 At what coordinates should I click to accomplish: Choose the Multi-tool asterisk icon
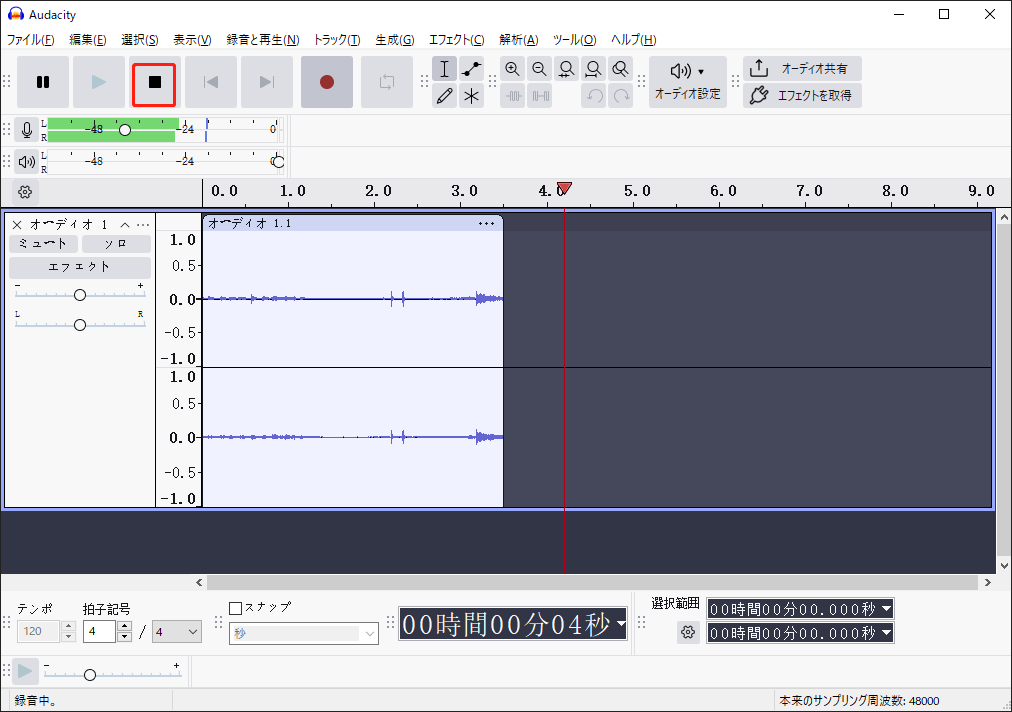click(472, 96)
